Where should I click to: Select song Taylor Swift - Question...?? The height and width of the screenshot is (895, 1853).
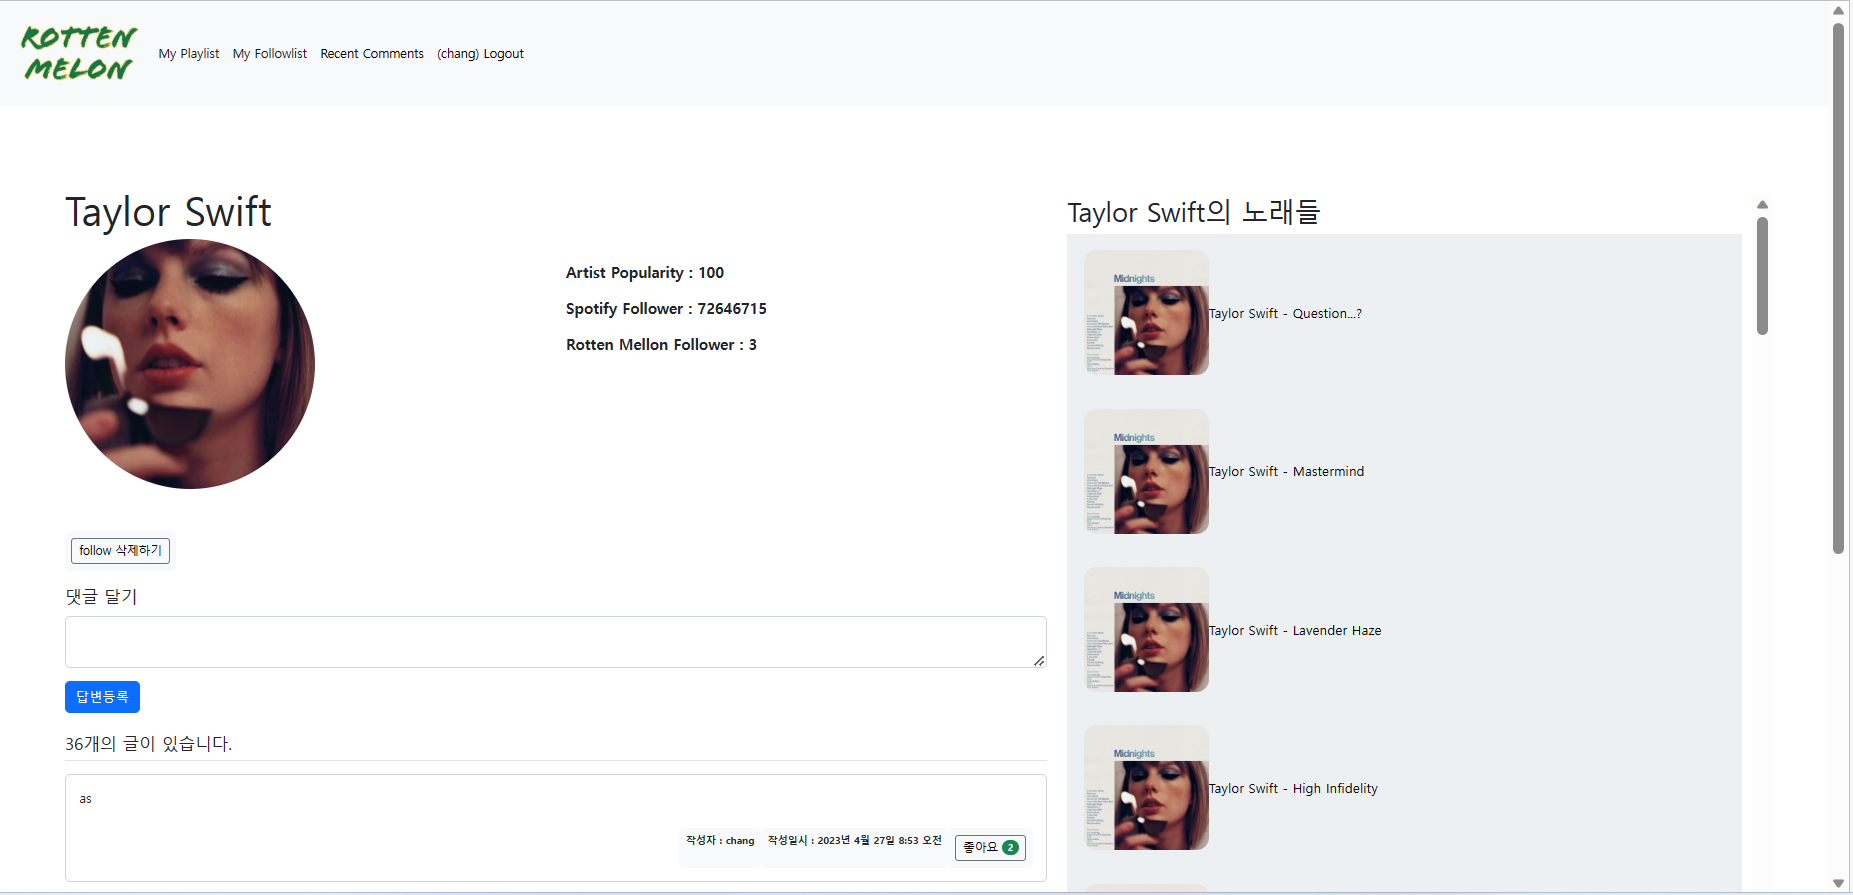[x=1285, y=314]
